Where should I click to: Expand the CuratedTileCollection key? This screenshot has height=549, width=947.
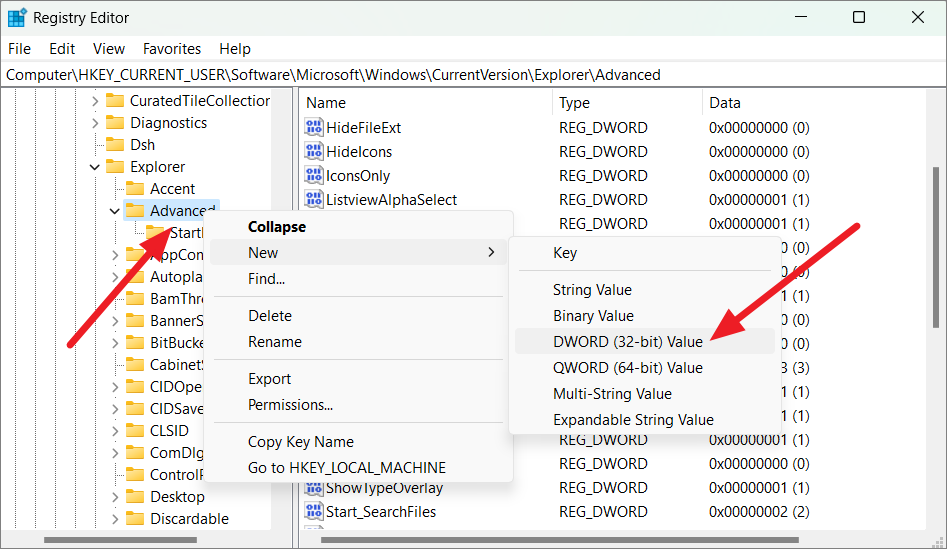click(95, 101)
